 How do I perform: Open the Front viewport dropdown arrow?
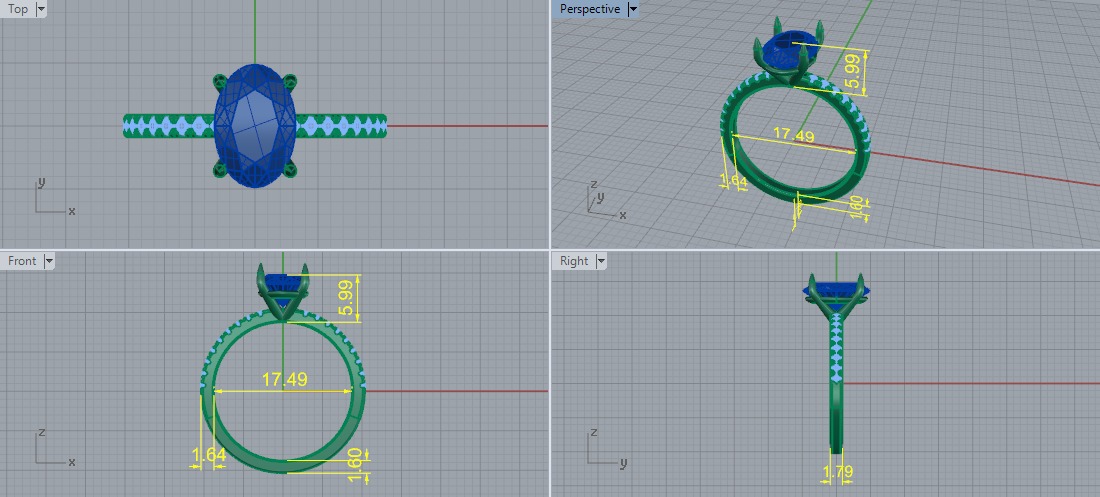pyautogui.click(x=48, y=260)
